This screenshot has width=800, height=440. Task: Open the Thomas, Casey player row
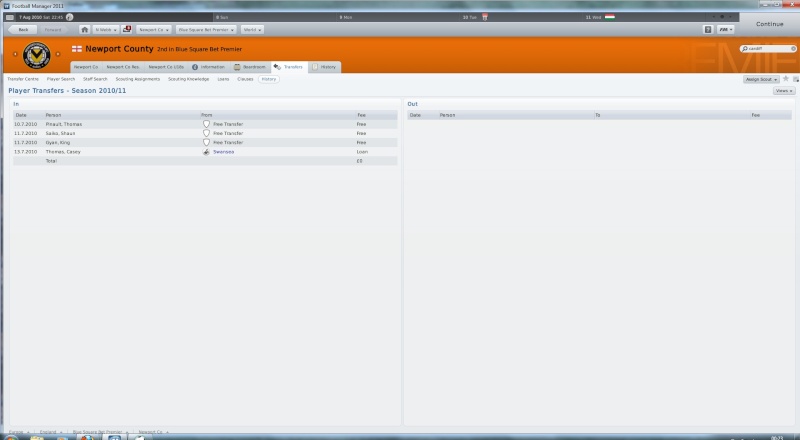point(205,152)
